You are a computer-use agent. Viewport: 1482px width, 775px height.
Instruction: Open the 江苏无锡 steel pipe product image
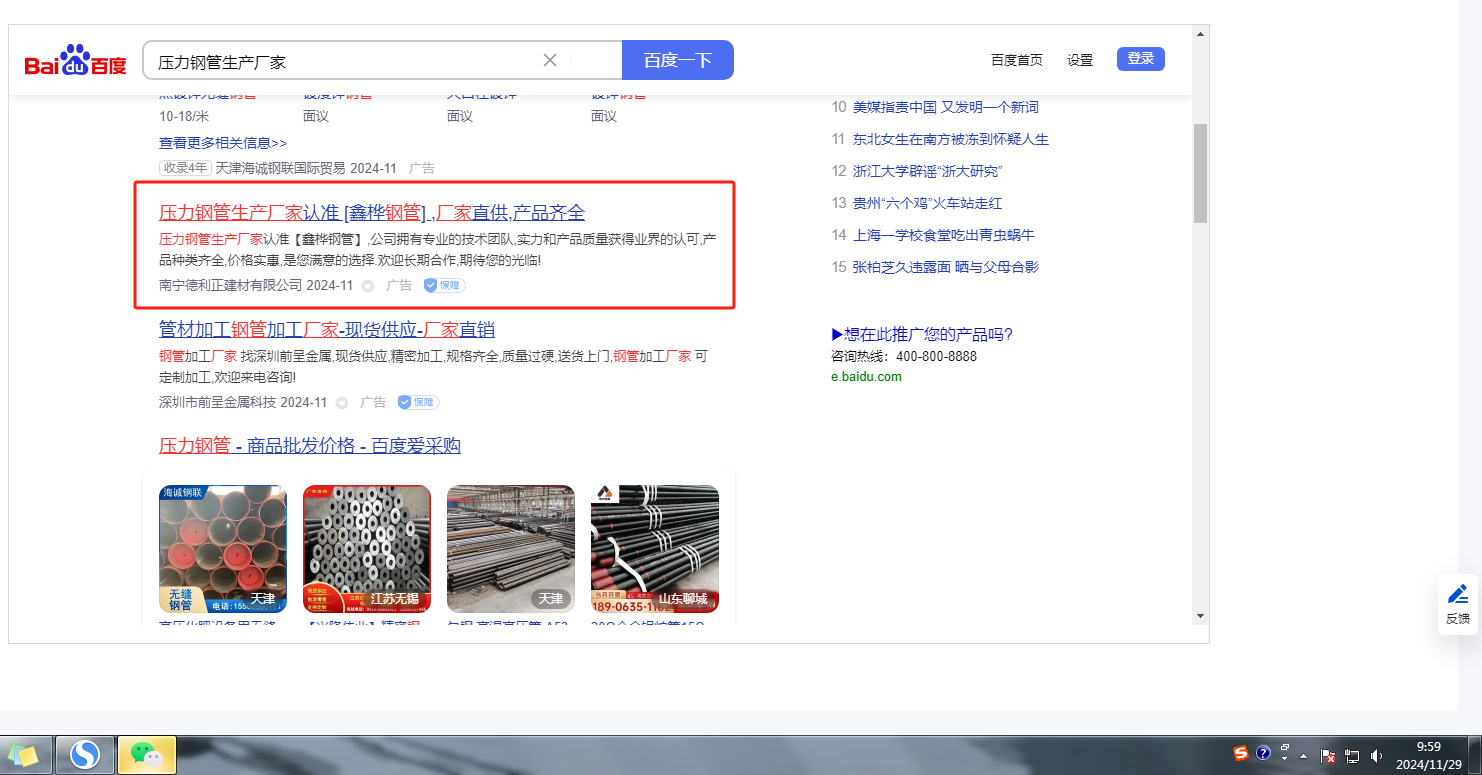tap(367, 549)
